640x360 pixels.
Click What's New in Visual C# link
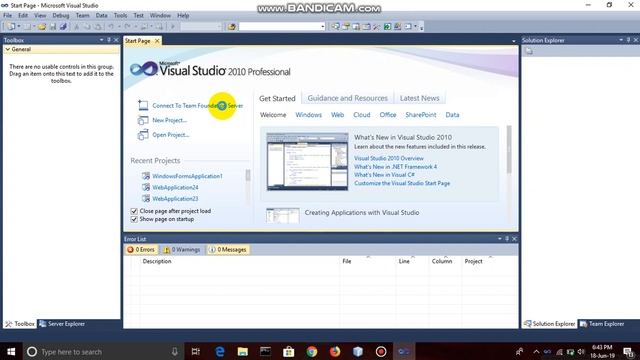pos(384,175)
